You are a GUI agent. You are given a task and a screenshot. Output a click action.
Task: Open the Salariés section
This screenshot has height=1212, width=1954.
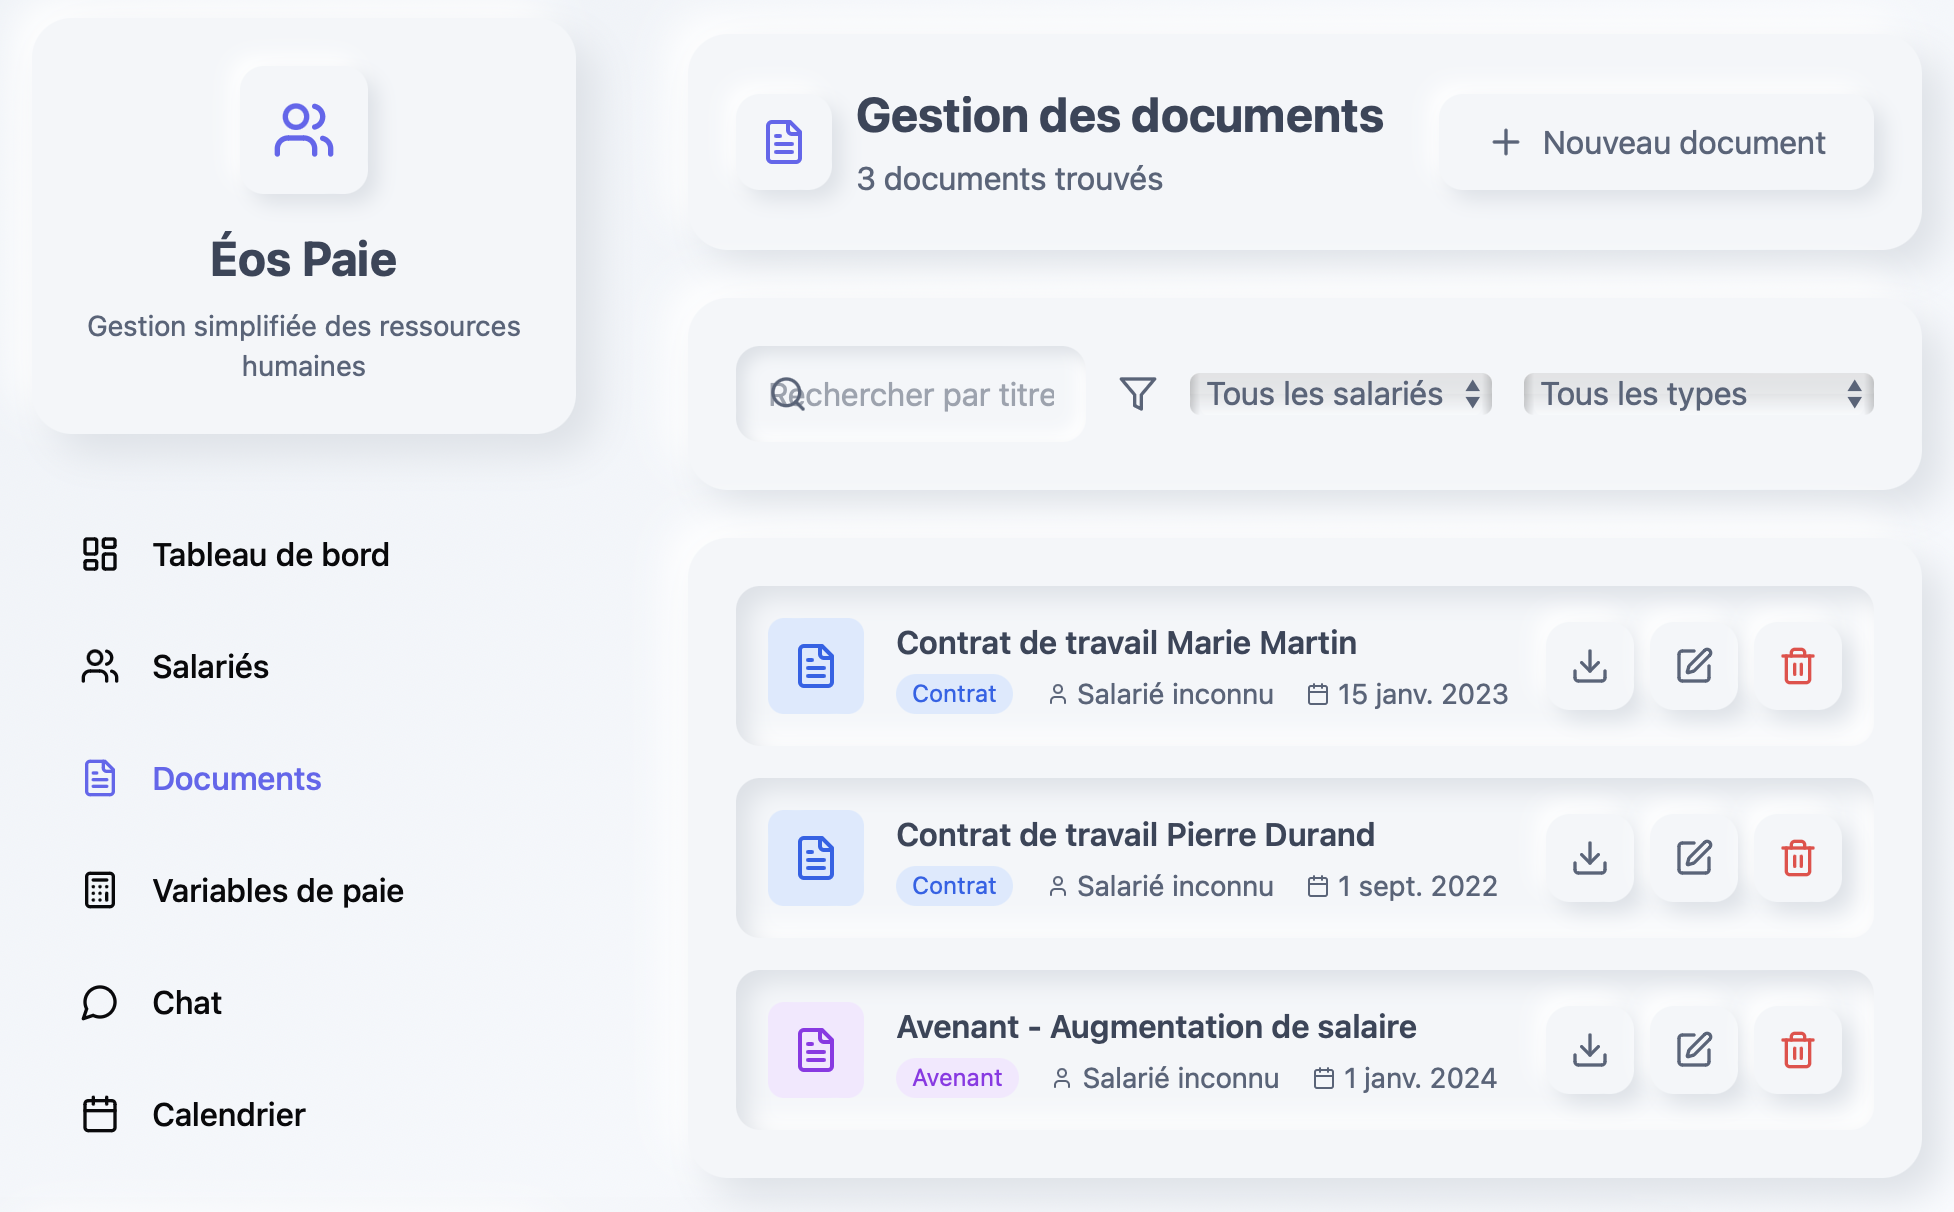pyautogui.click(x=210, y=666)
